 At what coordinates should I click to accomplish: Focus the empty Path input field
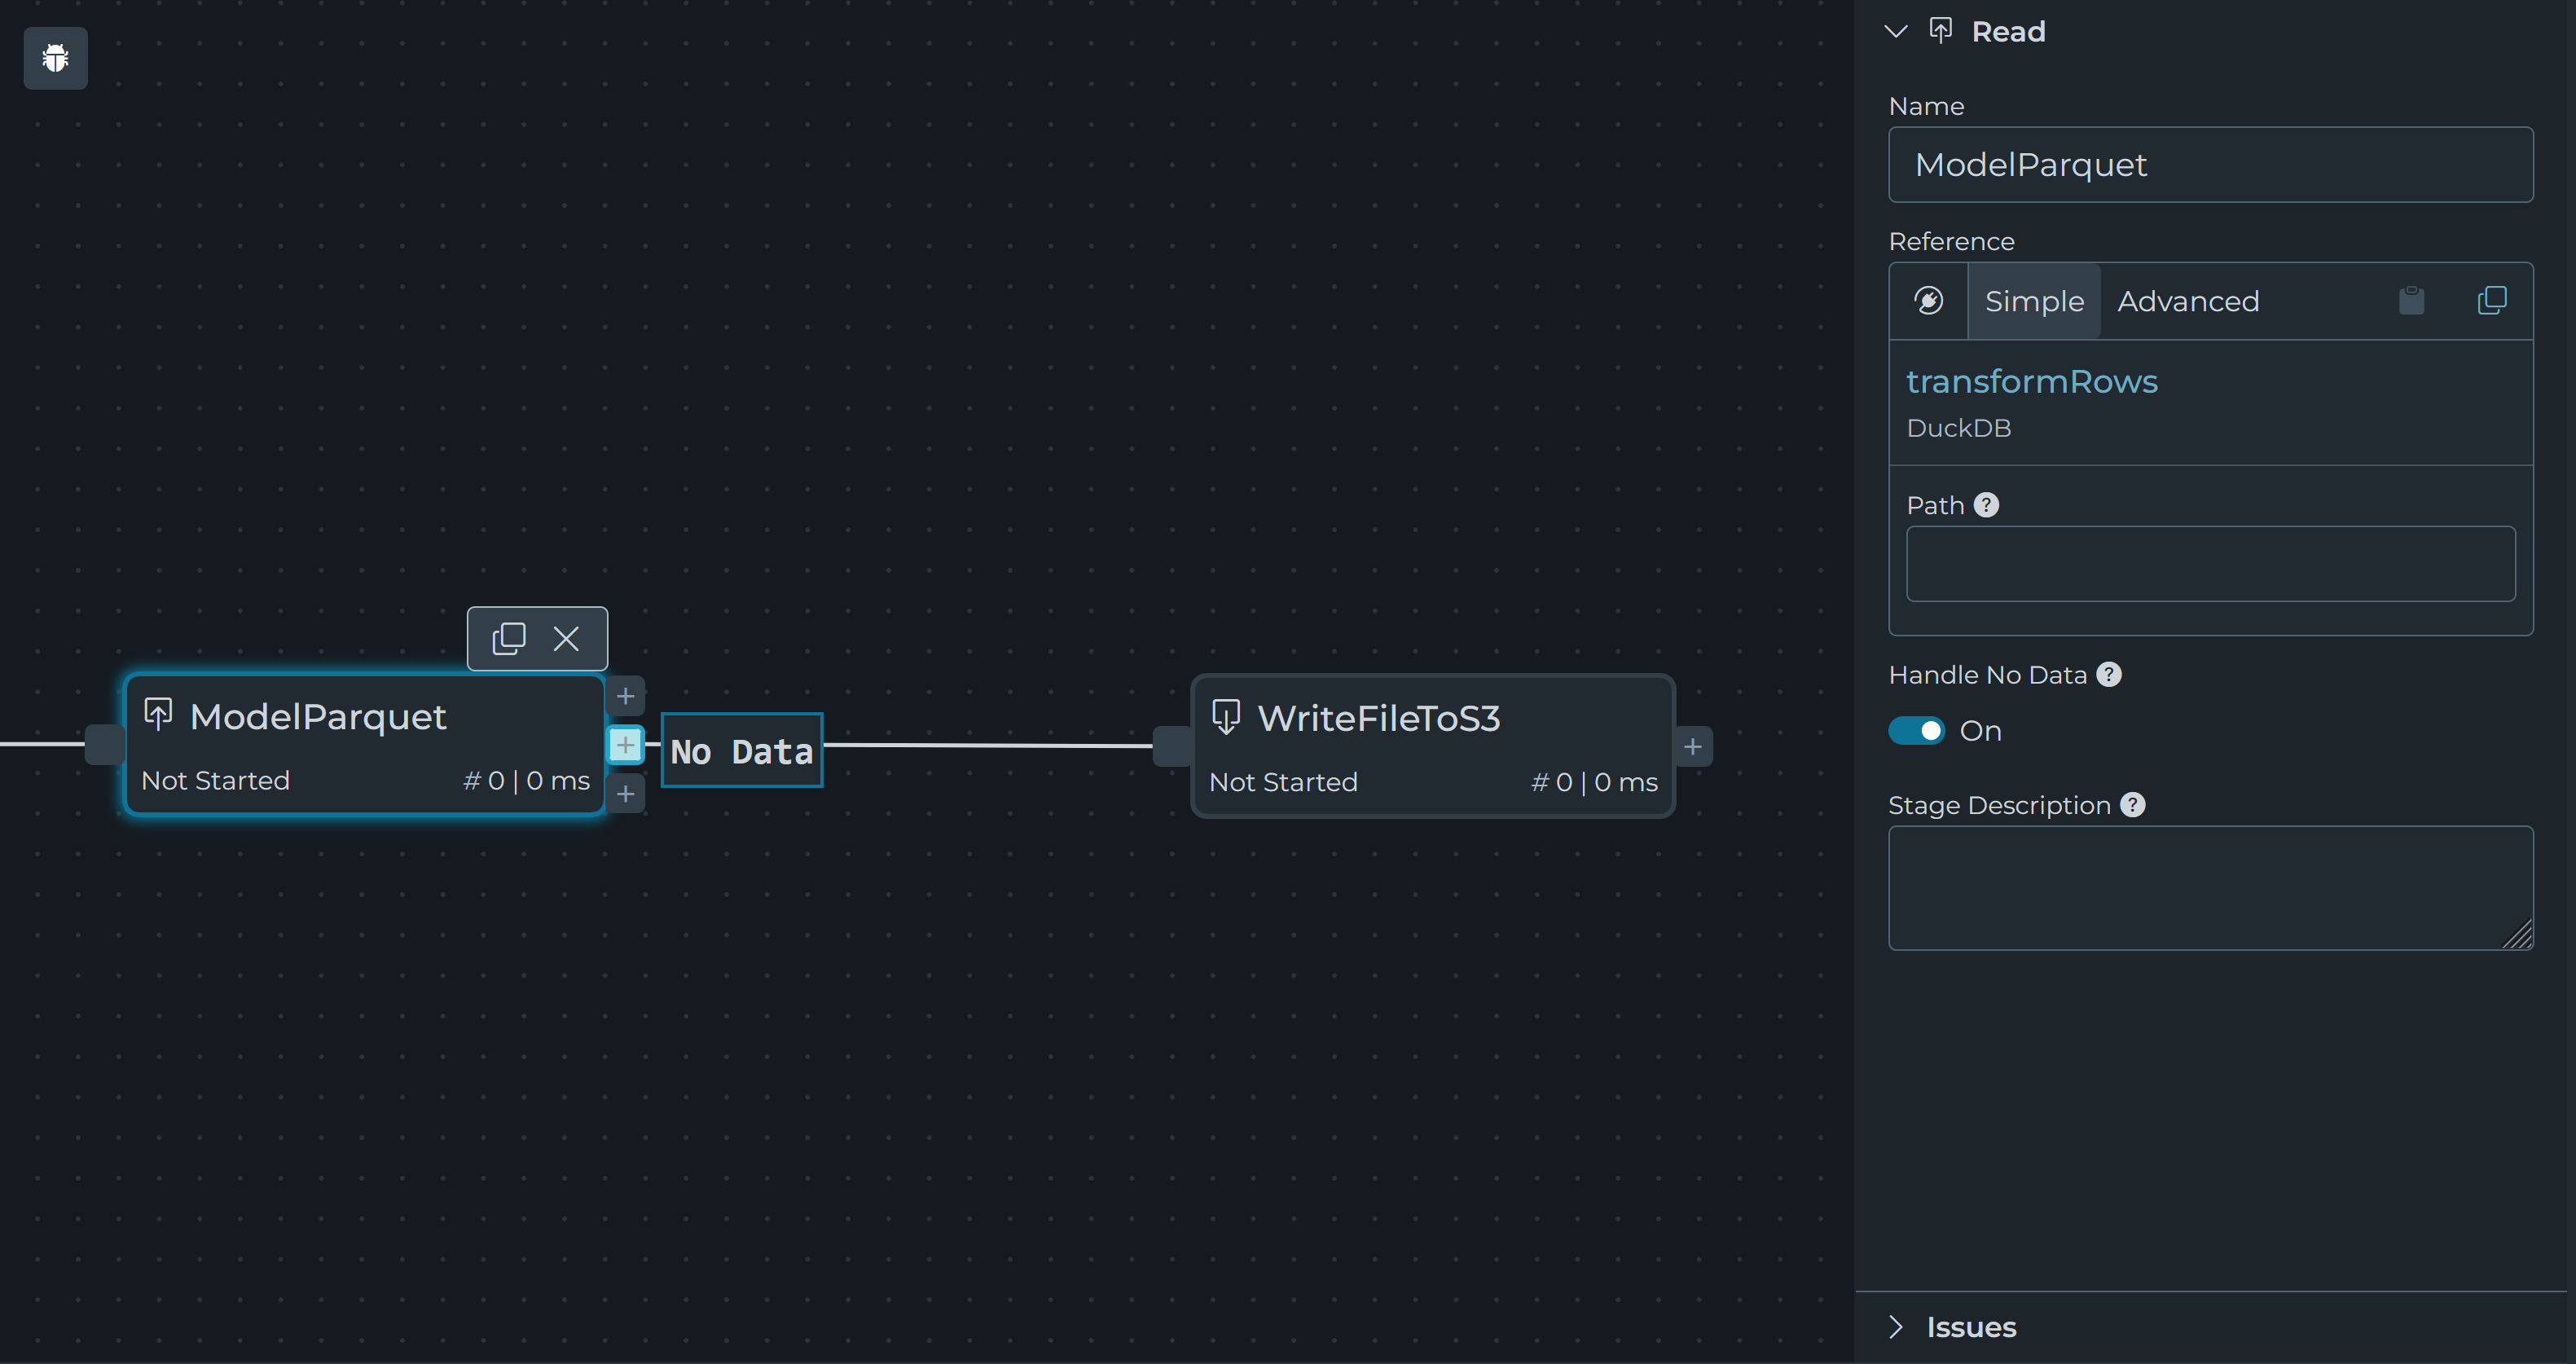click(2211, 564)
